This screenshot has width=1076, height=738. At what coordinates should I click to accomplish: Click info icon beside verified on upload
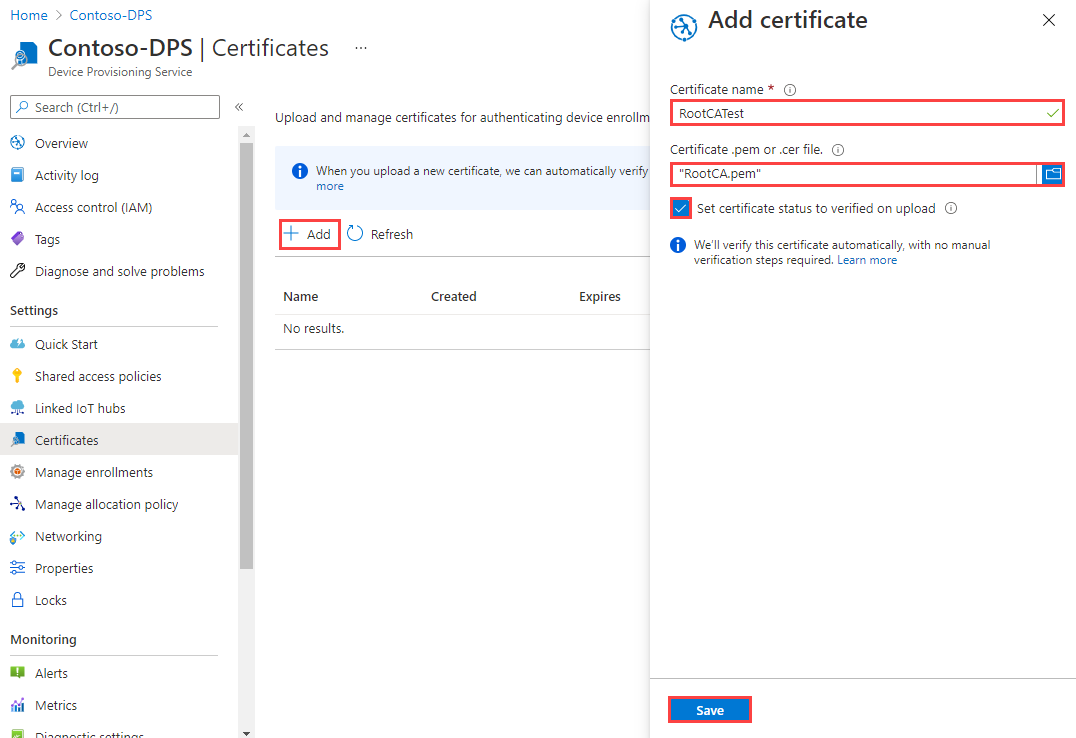951,208
